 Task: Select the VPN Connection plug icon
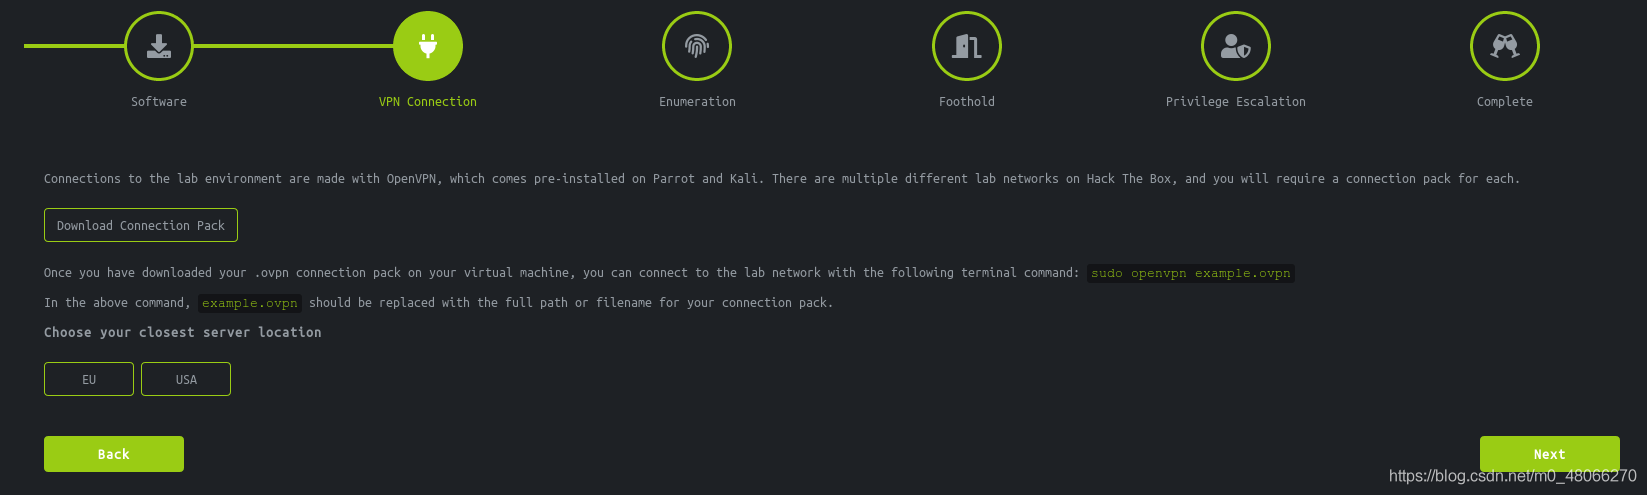[x=428, y=46]
